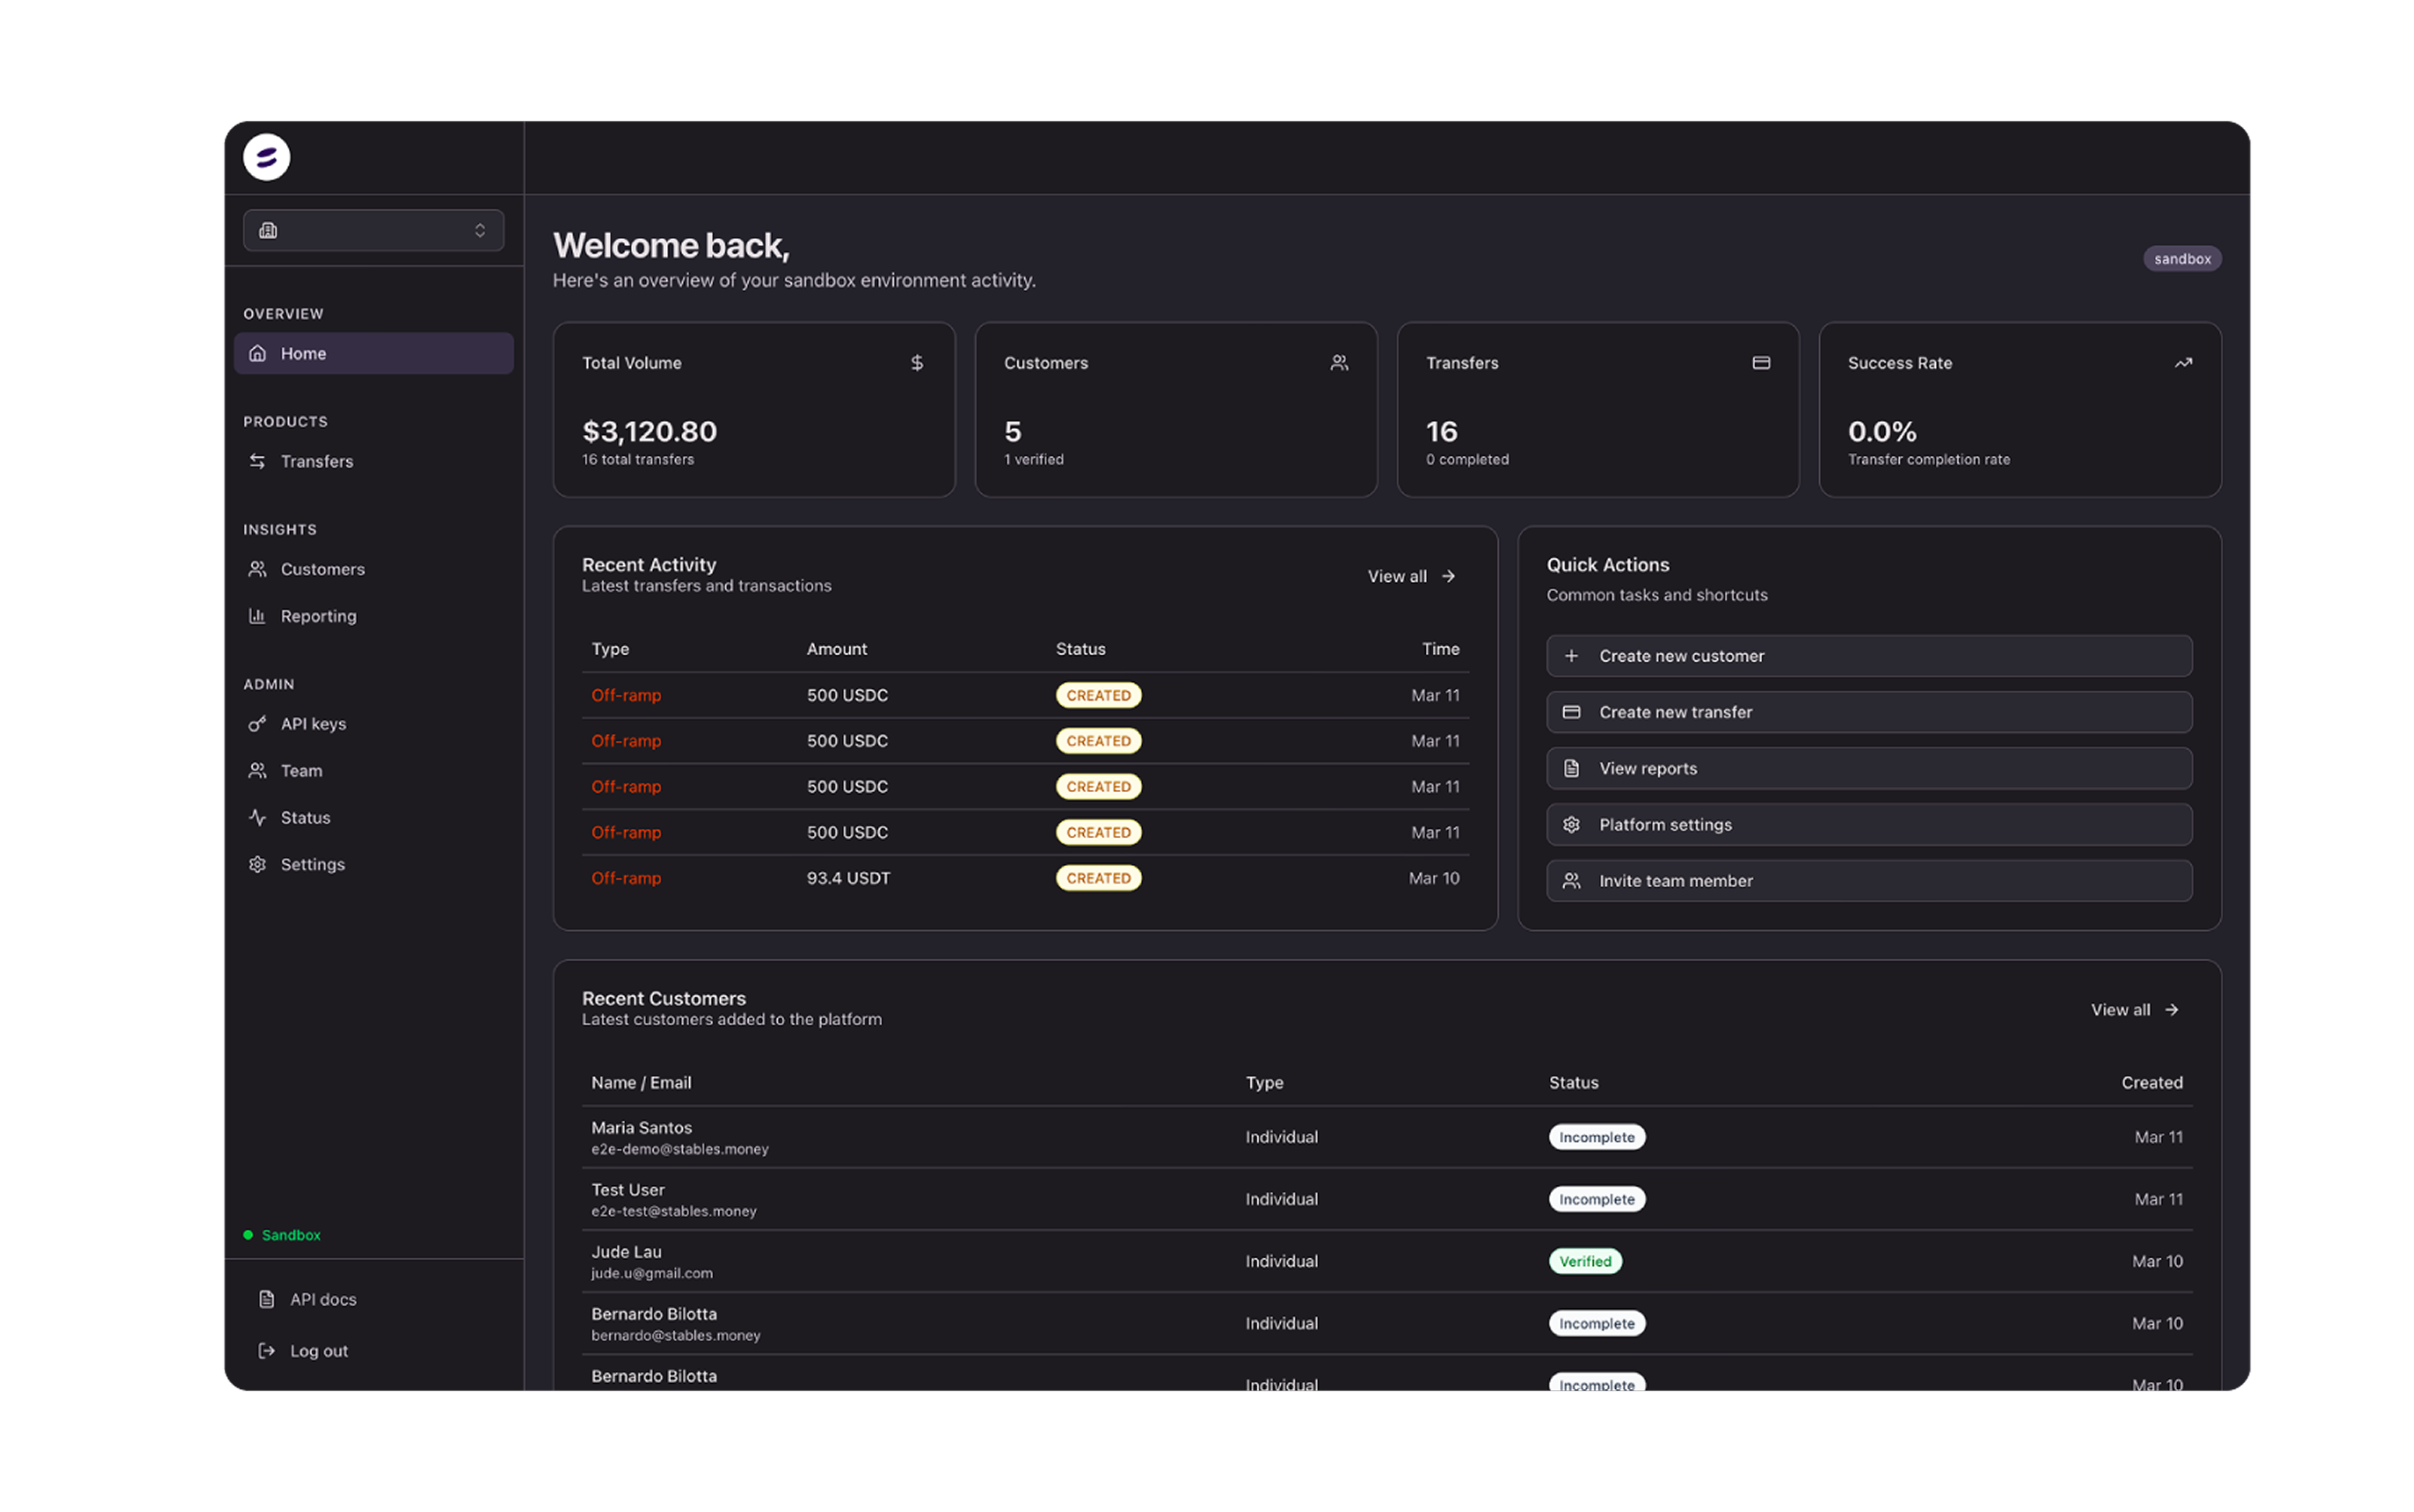2414x1512 pixels.
Task: Click View reports quick action
Action: tap(1868, 768)
